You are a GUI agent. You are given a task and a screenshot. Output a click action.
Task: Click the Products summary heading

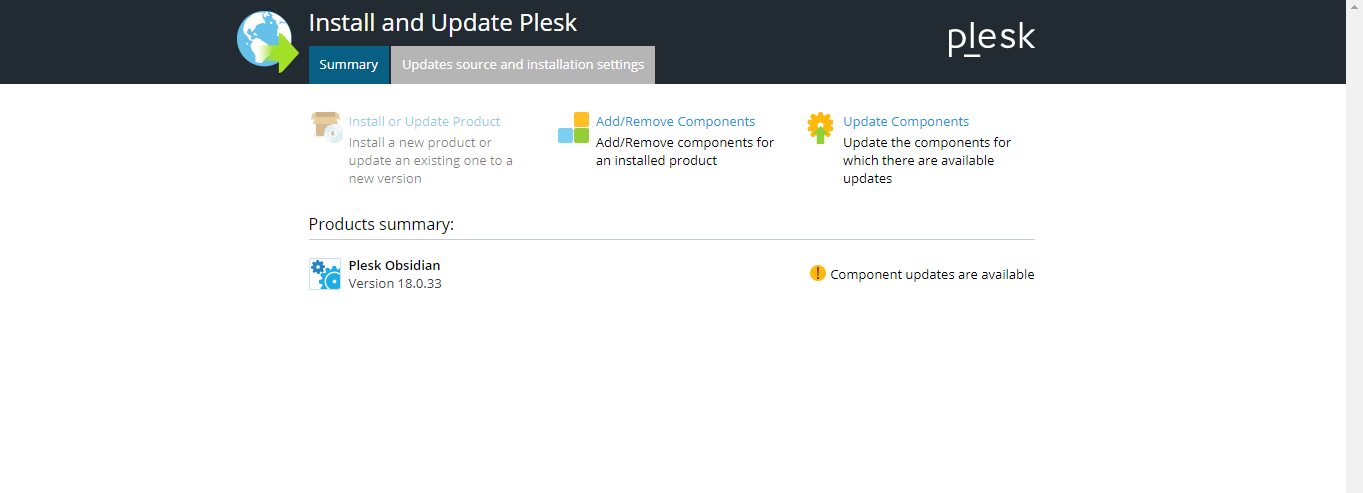point(381,224)
